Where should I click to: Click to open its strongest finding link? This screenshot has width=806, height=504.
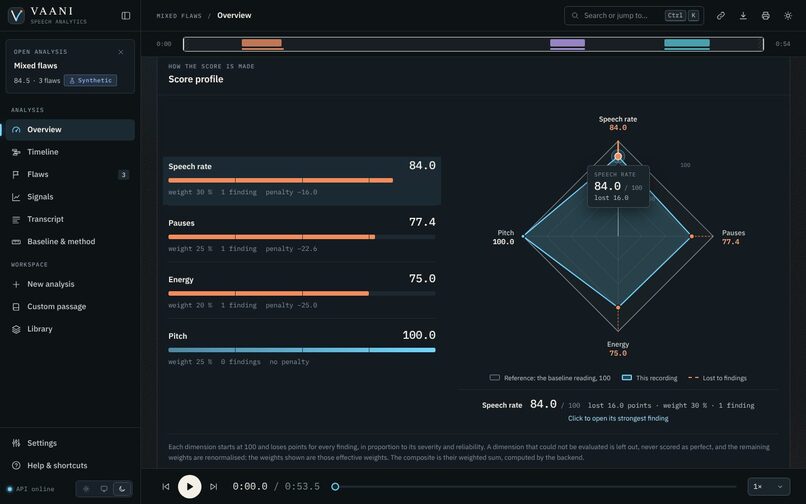coord(618,418)
